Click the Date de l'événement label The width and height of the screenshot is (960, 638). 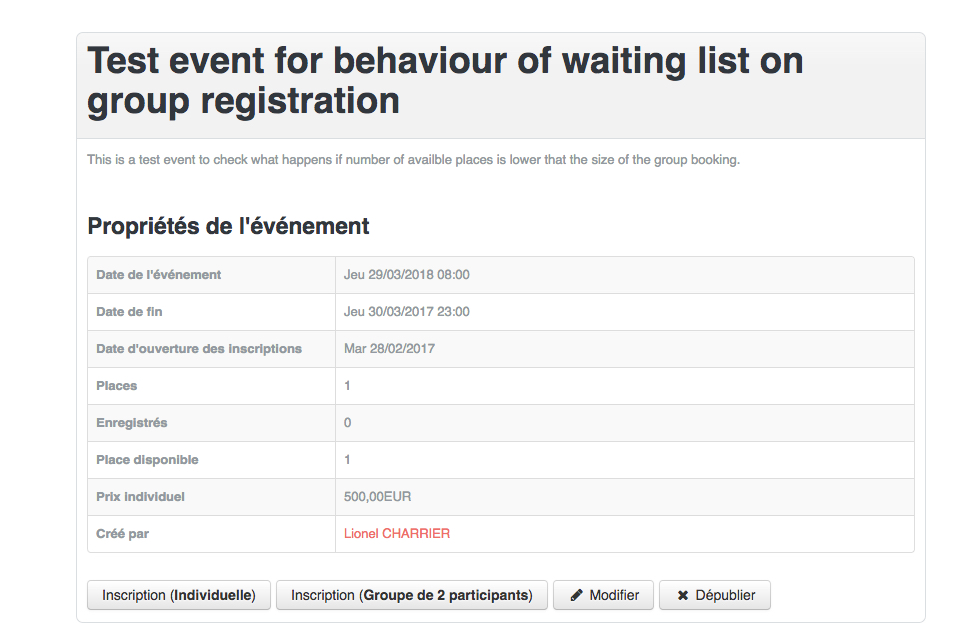click(x=159, y=275)
